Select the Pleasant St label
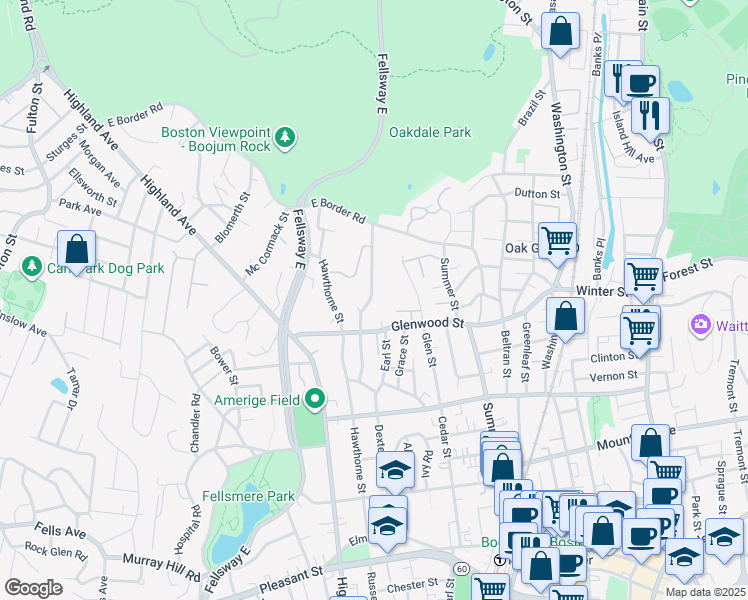The height and width of the screenshot is (600, 748). click(291, 579)
